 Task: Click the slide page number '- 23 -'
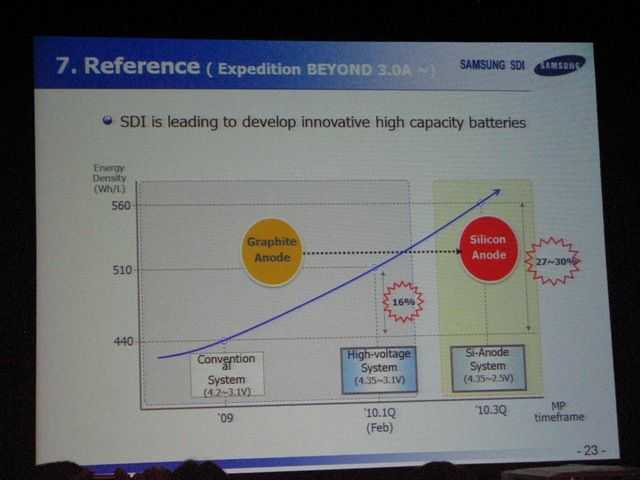coord(591,450)
